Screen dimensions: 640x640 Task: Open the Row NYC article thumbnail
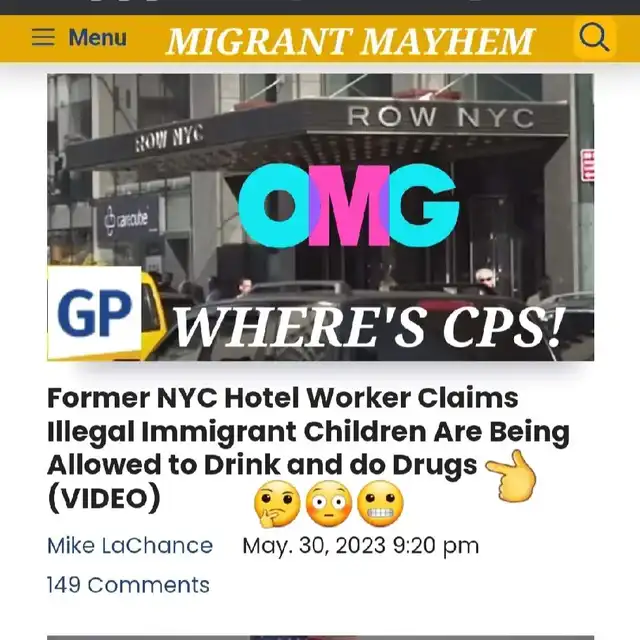point(320,217)
